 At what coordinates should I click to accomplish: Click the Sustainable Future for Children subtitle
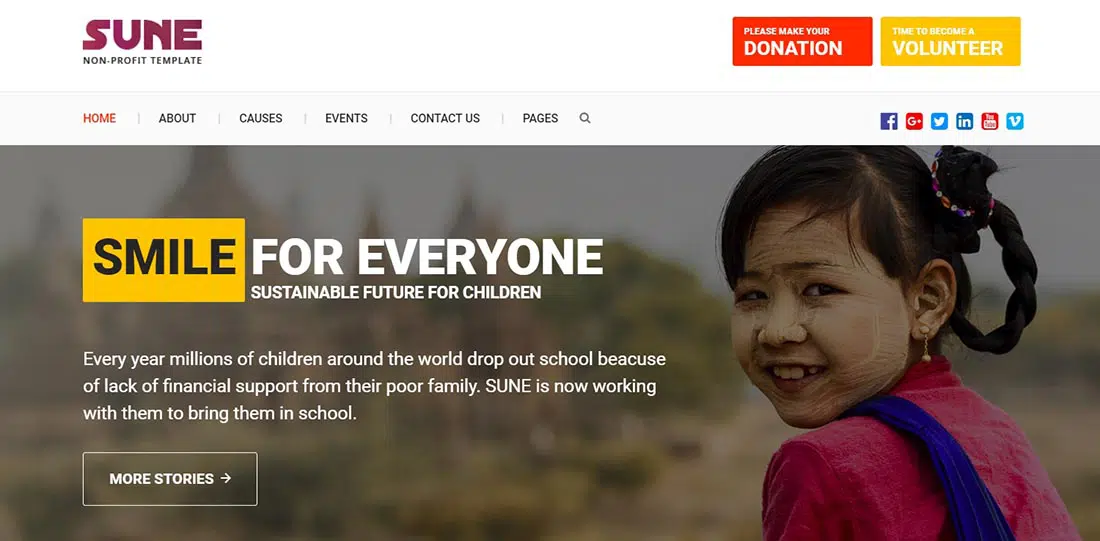tap(396, 293)
